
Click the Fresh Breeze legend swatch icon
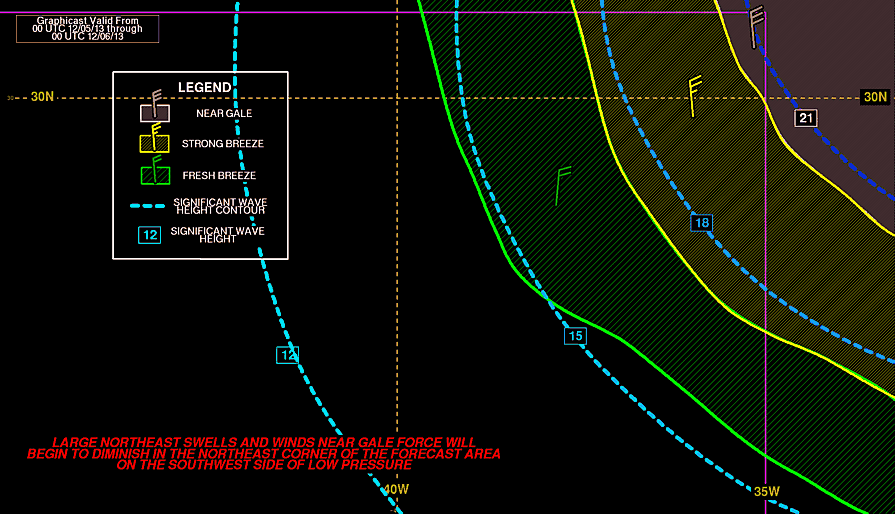click(155, 171)
